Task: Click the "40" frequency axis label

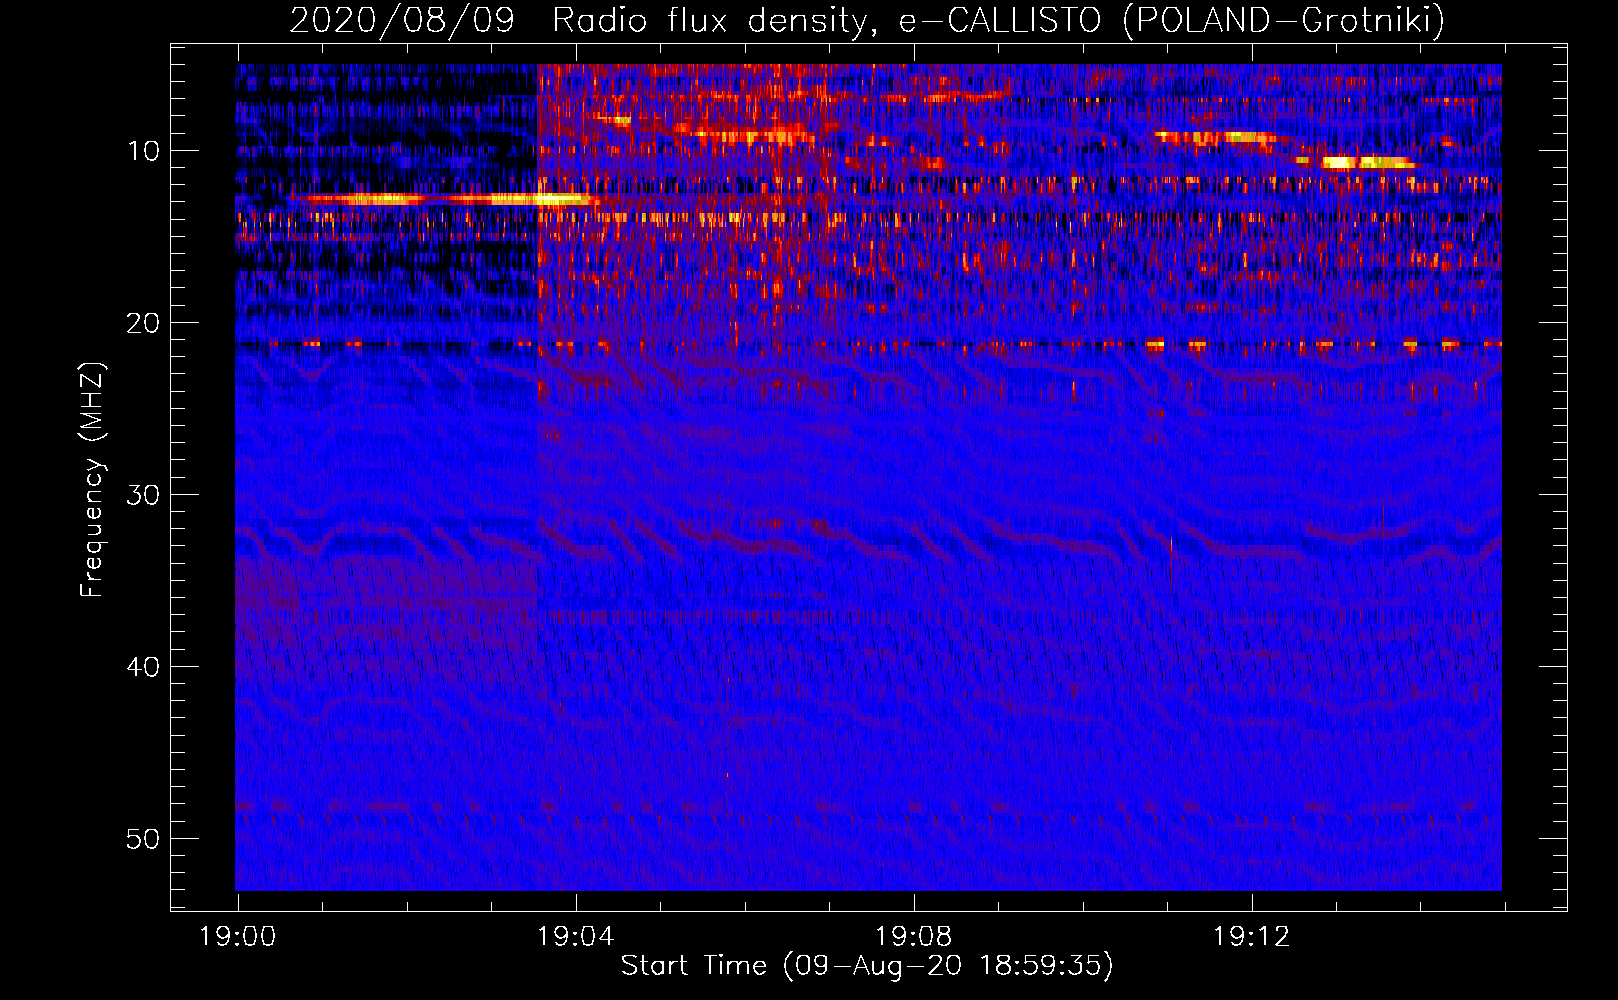Action: (x=144, y=667)
